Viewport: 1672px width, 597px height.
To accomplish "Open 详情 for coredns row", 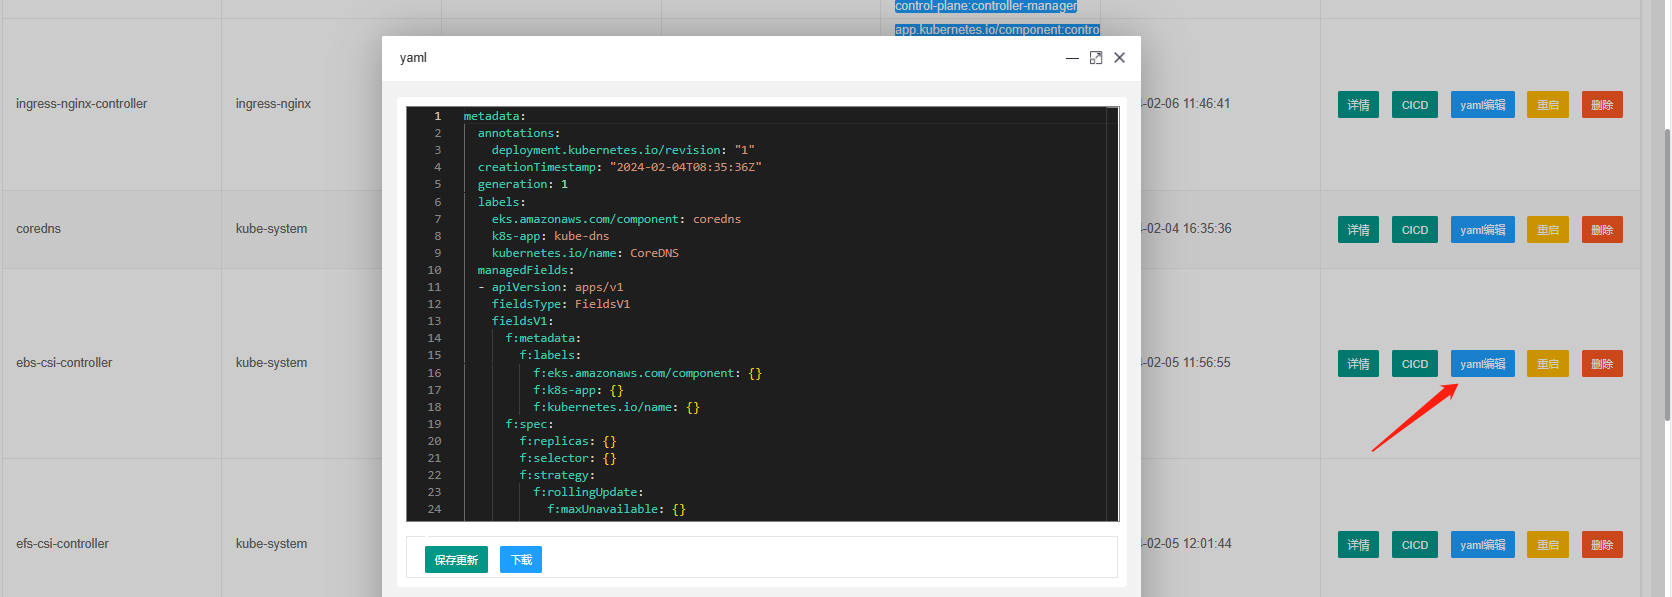I will tap(1358, 230).
